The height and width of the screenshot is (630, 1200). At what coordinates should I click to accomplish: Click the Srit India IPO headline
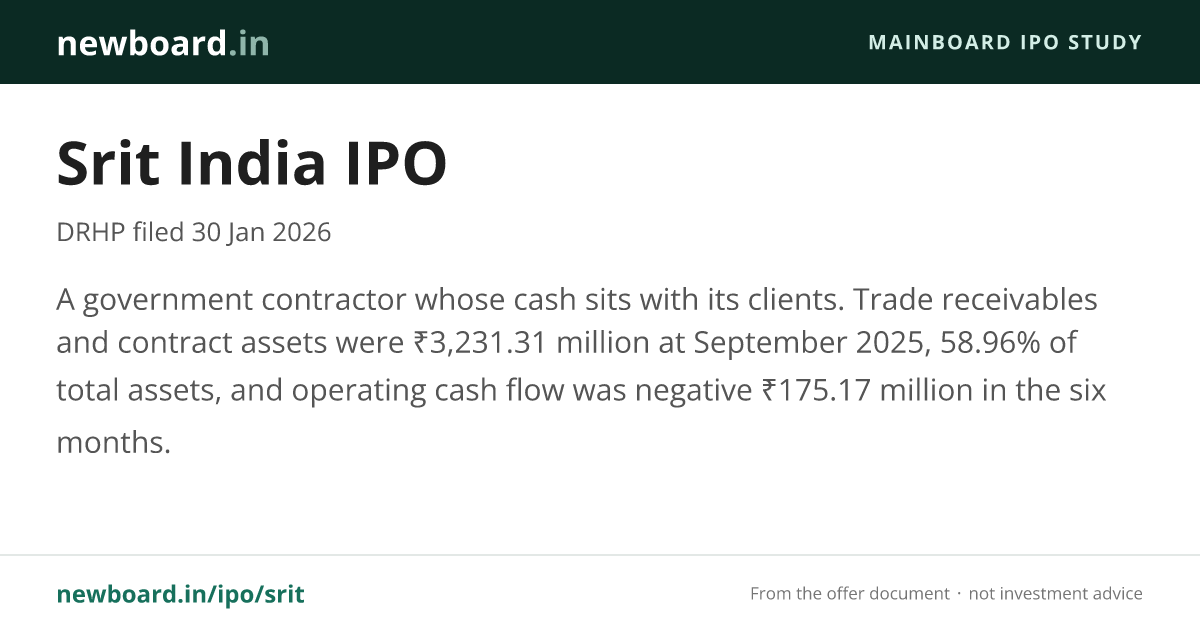tap(252, 163)
